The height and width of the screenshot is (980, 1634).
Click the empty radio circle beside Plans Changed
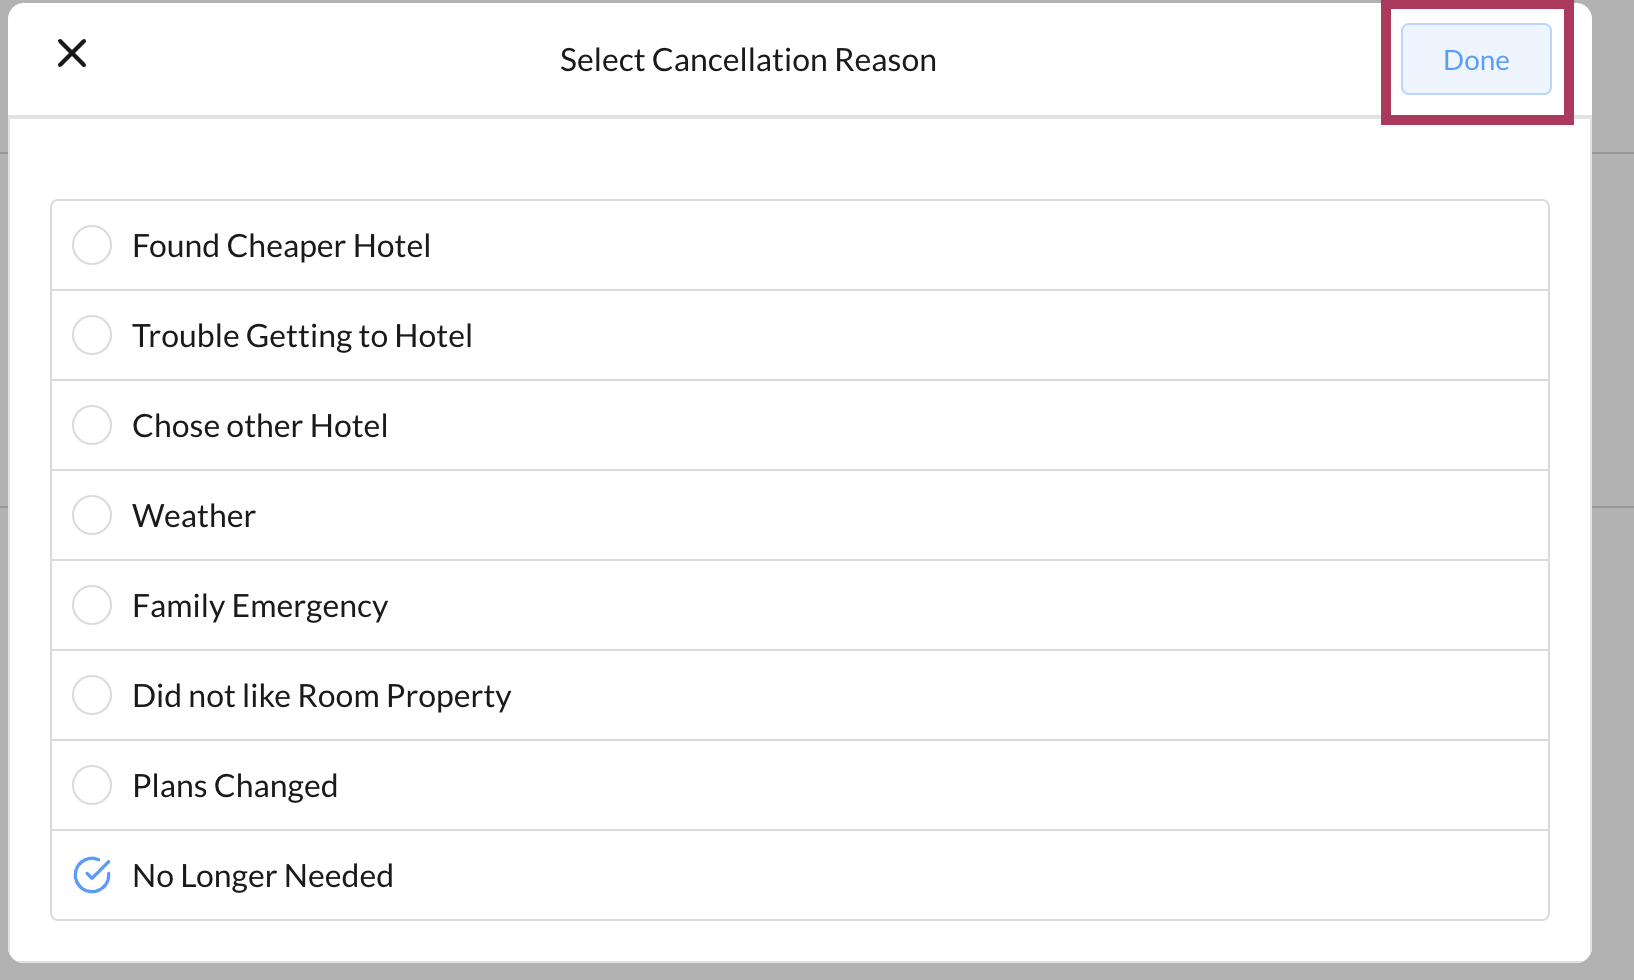[91, 785]
